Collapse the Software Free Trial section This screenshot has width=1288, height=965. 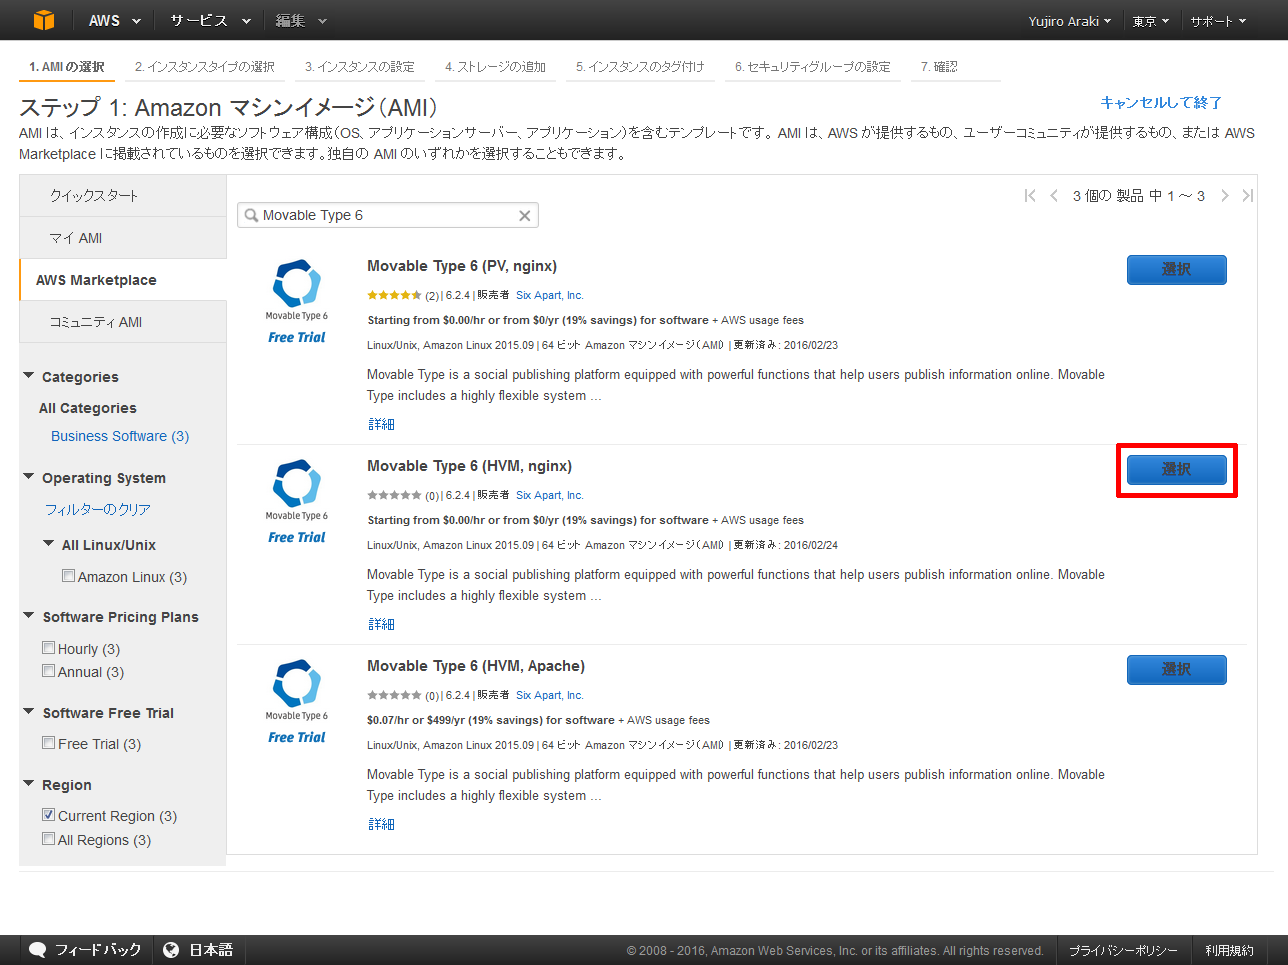29,712
